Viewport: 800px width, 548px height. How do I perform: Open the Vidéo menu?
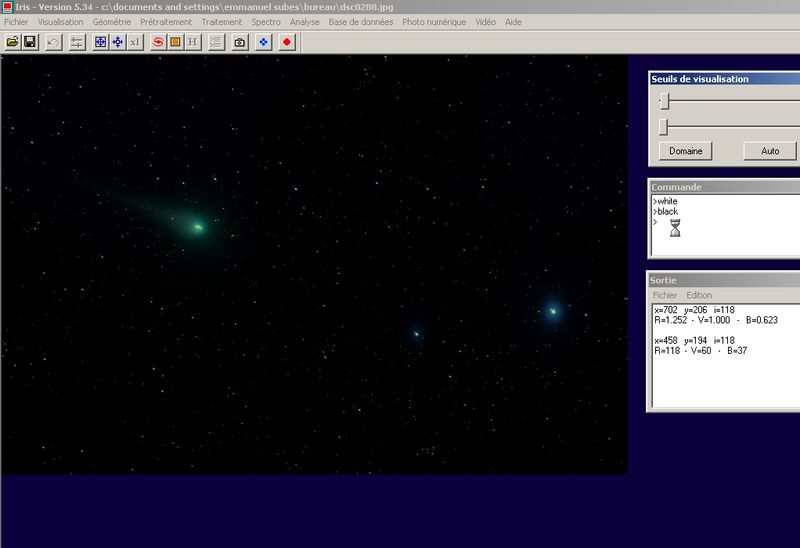pos(485,22)
